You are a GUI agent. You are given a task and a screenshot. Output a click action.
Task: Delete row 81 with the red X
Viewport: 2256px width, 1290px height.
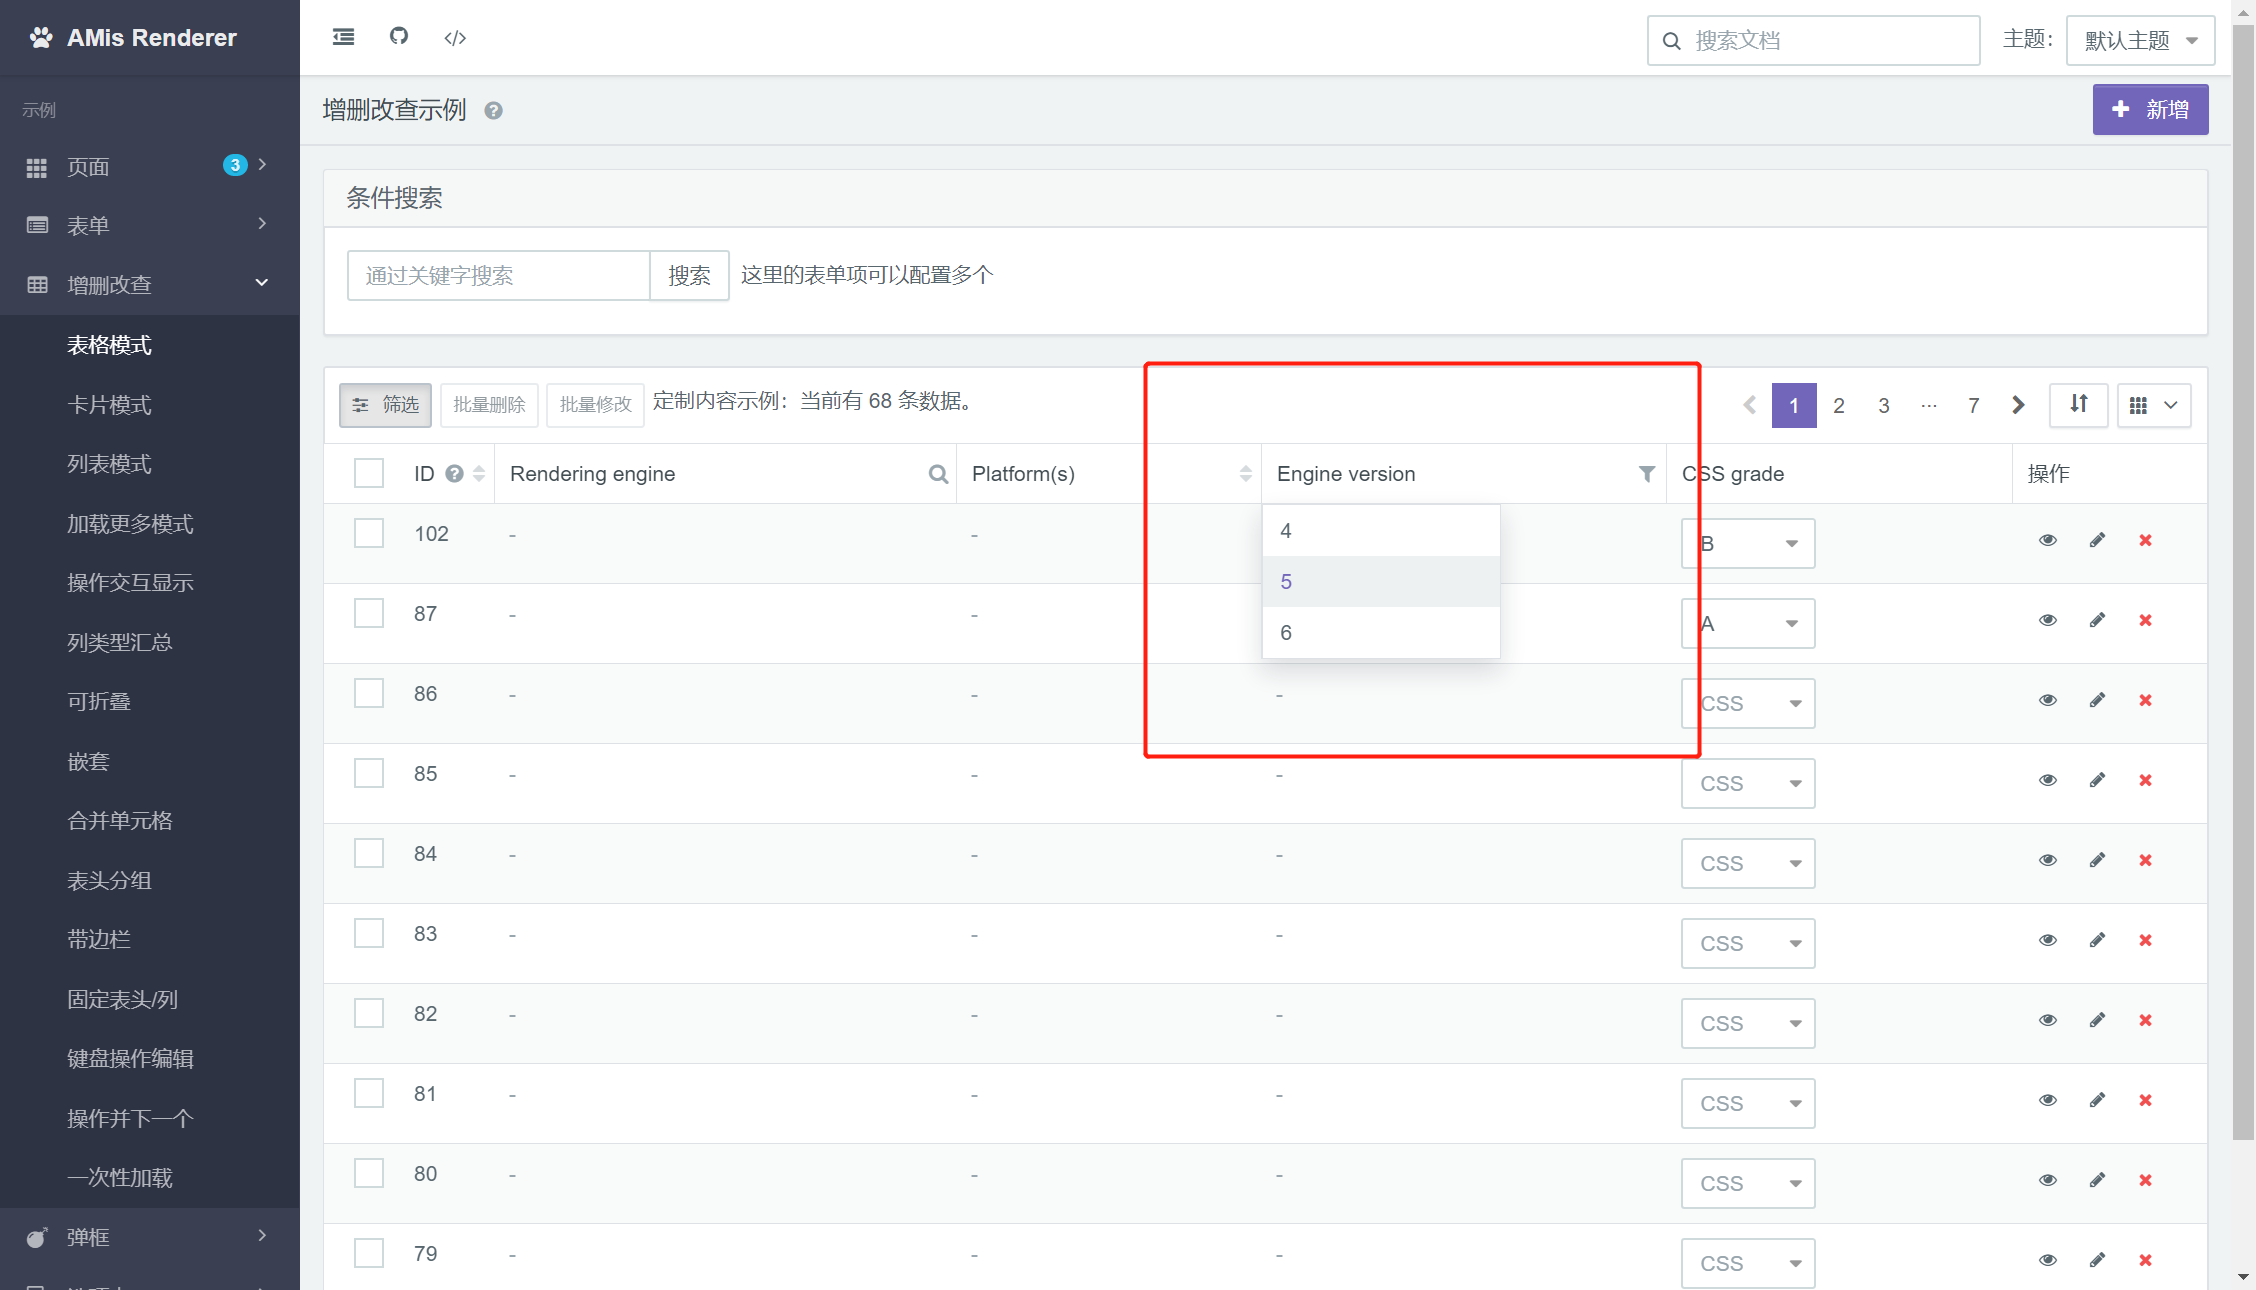coord(2145,1101)
